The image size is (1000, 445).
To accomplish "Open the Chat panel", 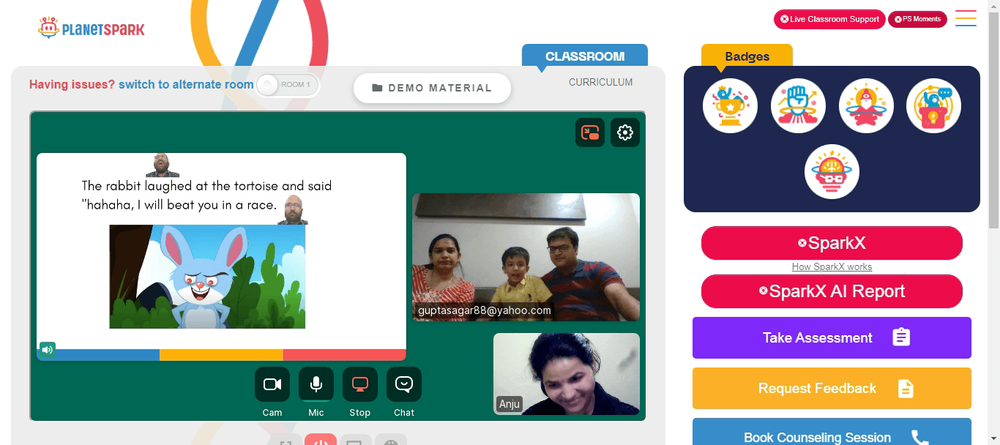I will (x=404, y=384).
